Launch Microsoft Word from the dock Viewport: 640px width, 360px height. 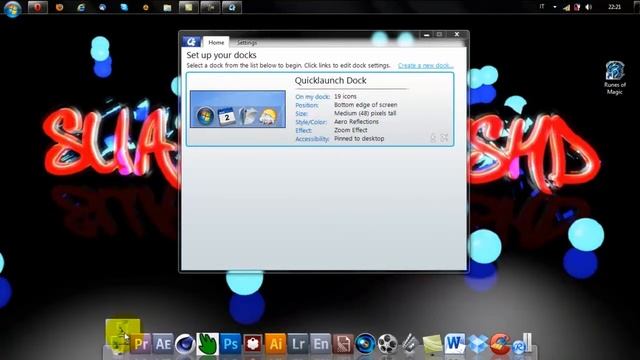[x=455, y=344]
